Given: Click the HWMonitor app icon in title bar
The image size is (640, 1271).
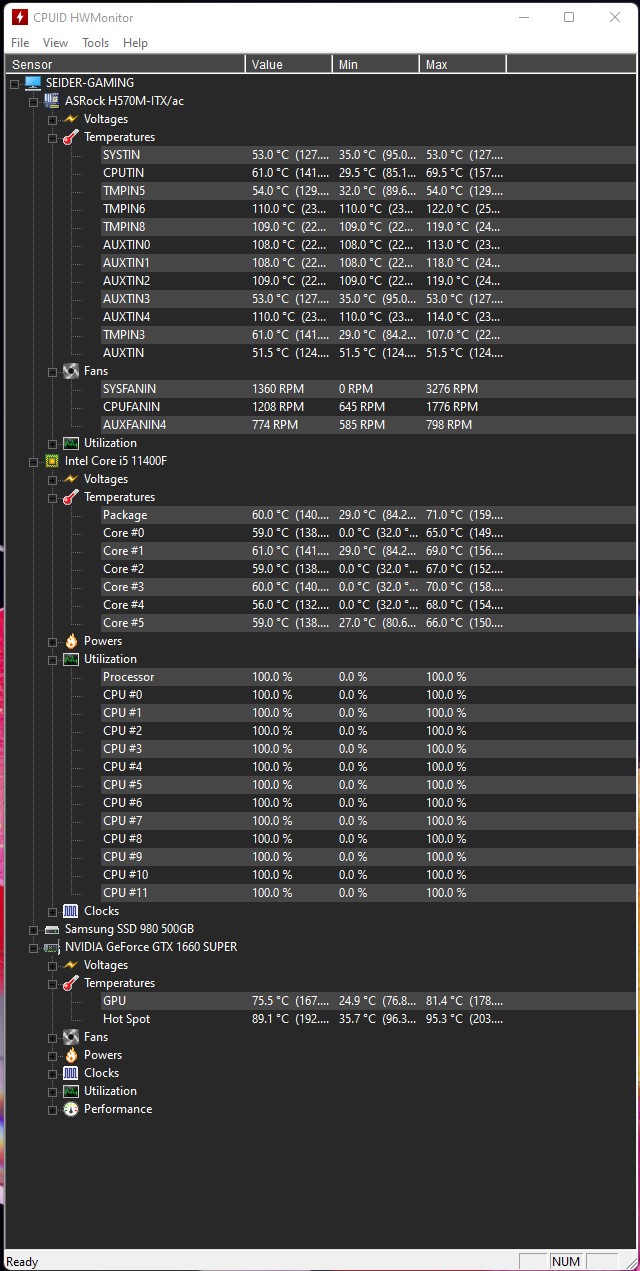Looking at the screenshot, I should click(19, 18).
